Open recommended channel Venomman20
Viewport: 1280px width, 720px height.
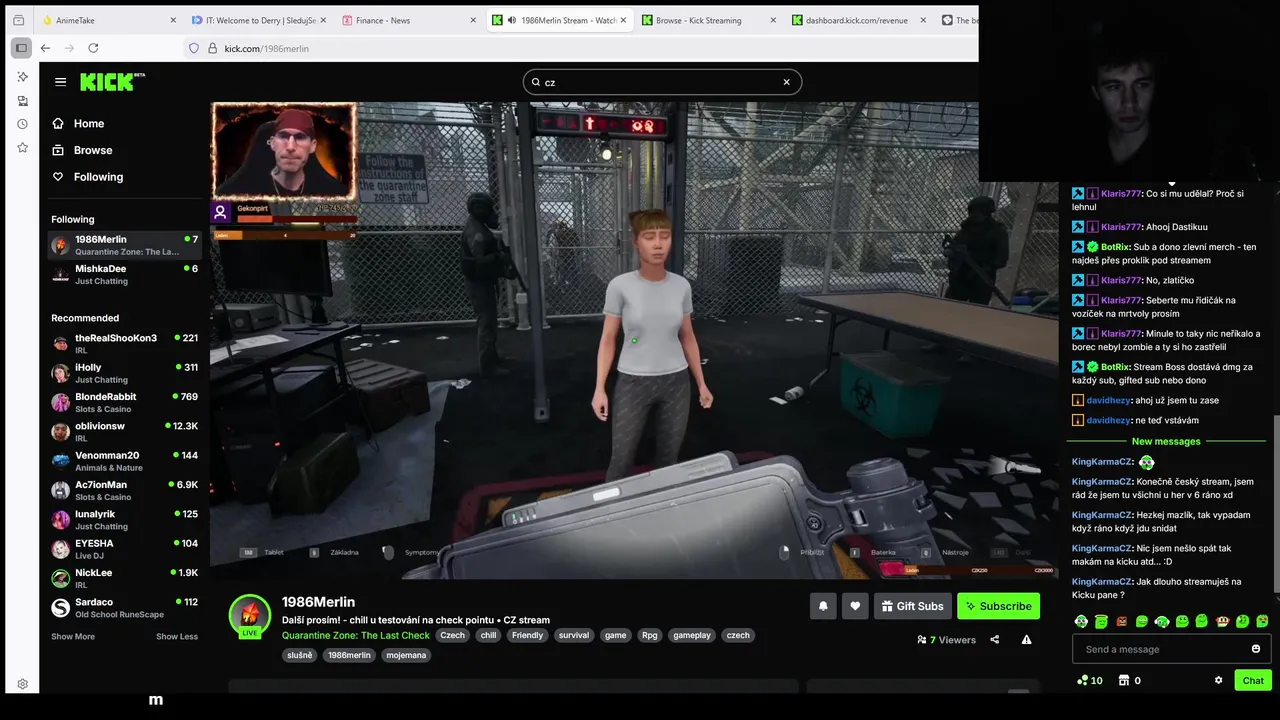pyautogui.click(x=125, y=461)
